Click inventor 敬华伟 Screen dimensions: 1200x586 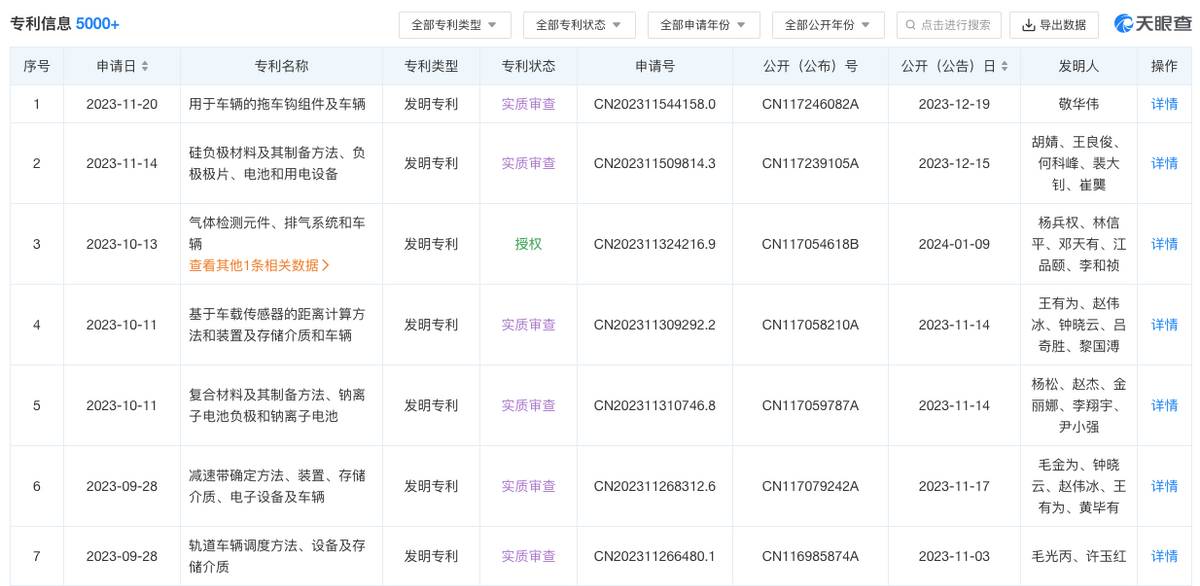tap(1079, 104)
